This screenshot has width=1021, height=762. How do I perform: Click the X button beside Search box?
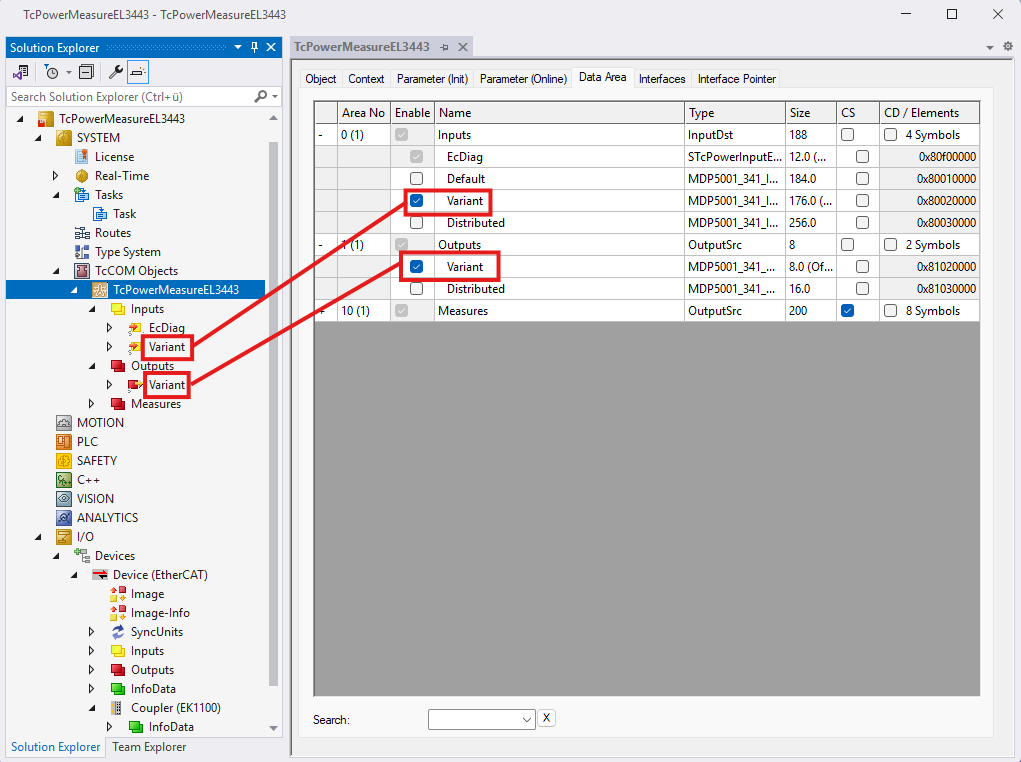pos(547,718)
